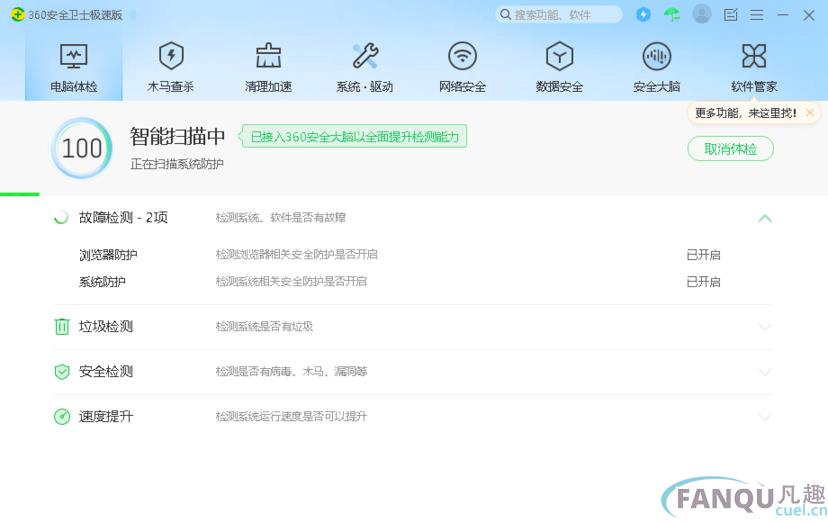Click the green scan progress bar
The width and height of the screenshot is (828, 522).
pyautogui.click(x=20, y=194)
